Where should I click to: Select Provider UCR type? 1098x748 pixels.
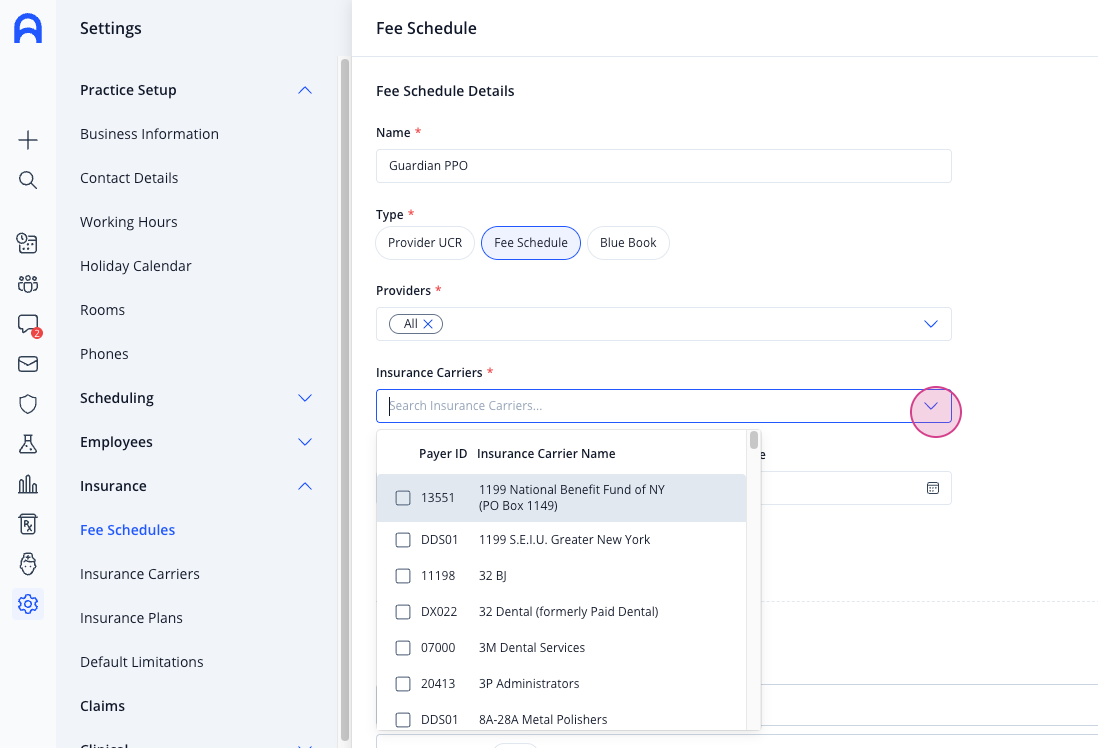425,243
